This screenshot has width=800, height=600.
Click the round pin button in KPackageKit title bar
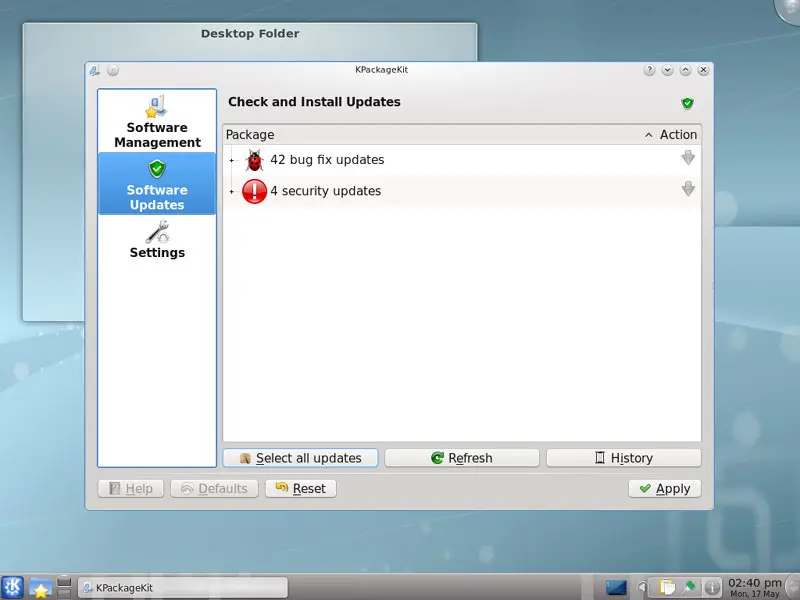click(113, 70)
